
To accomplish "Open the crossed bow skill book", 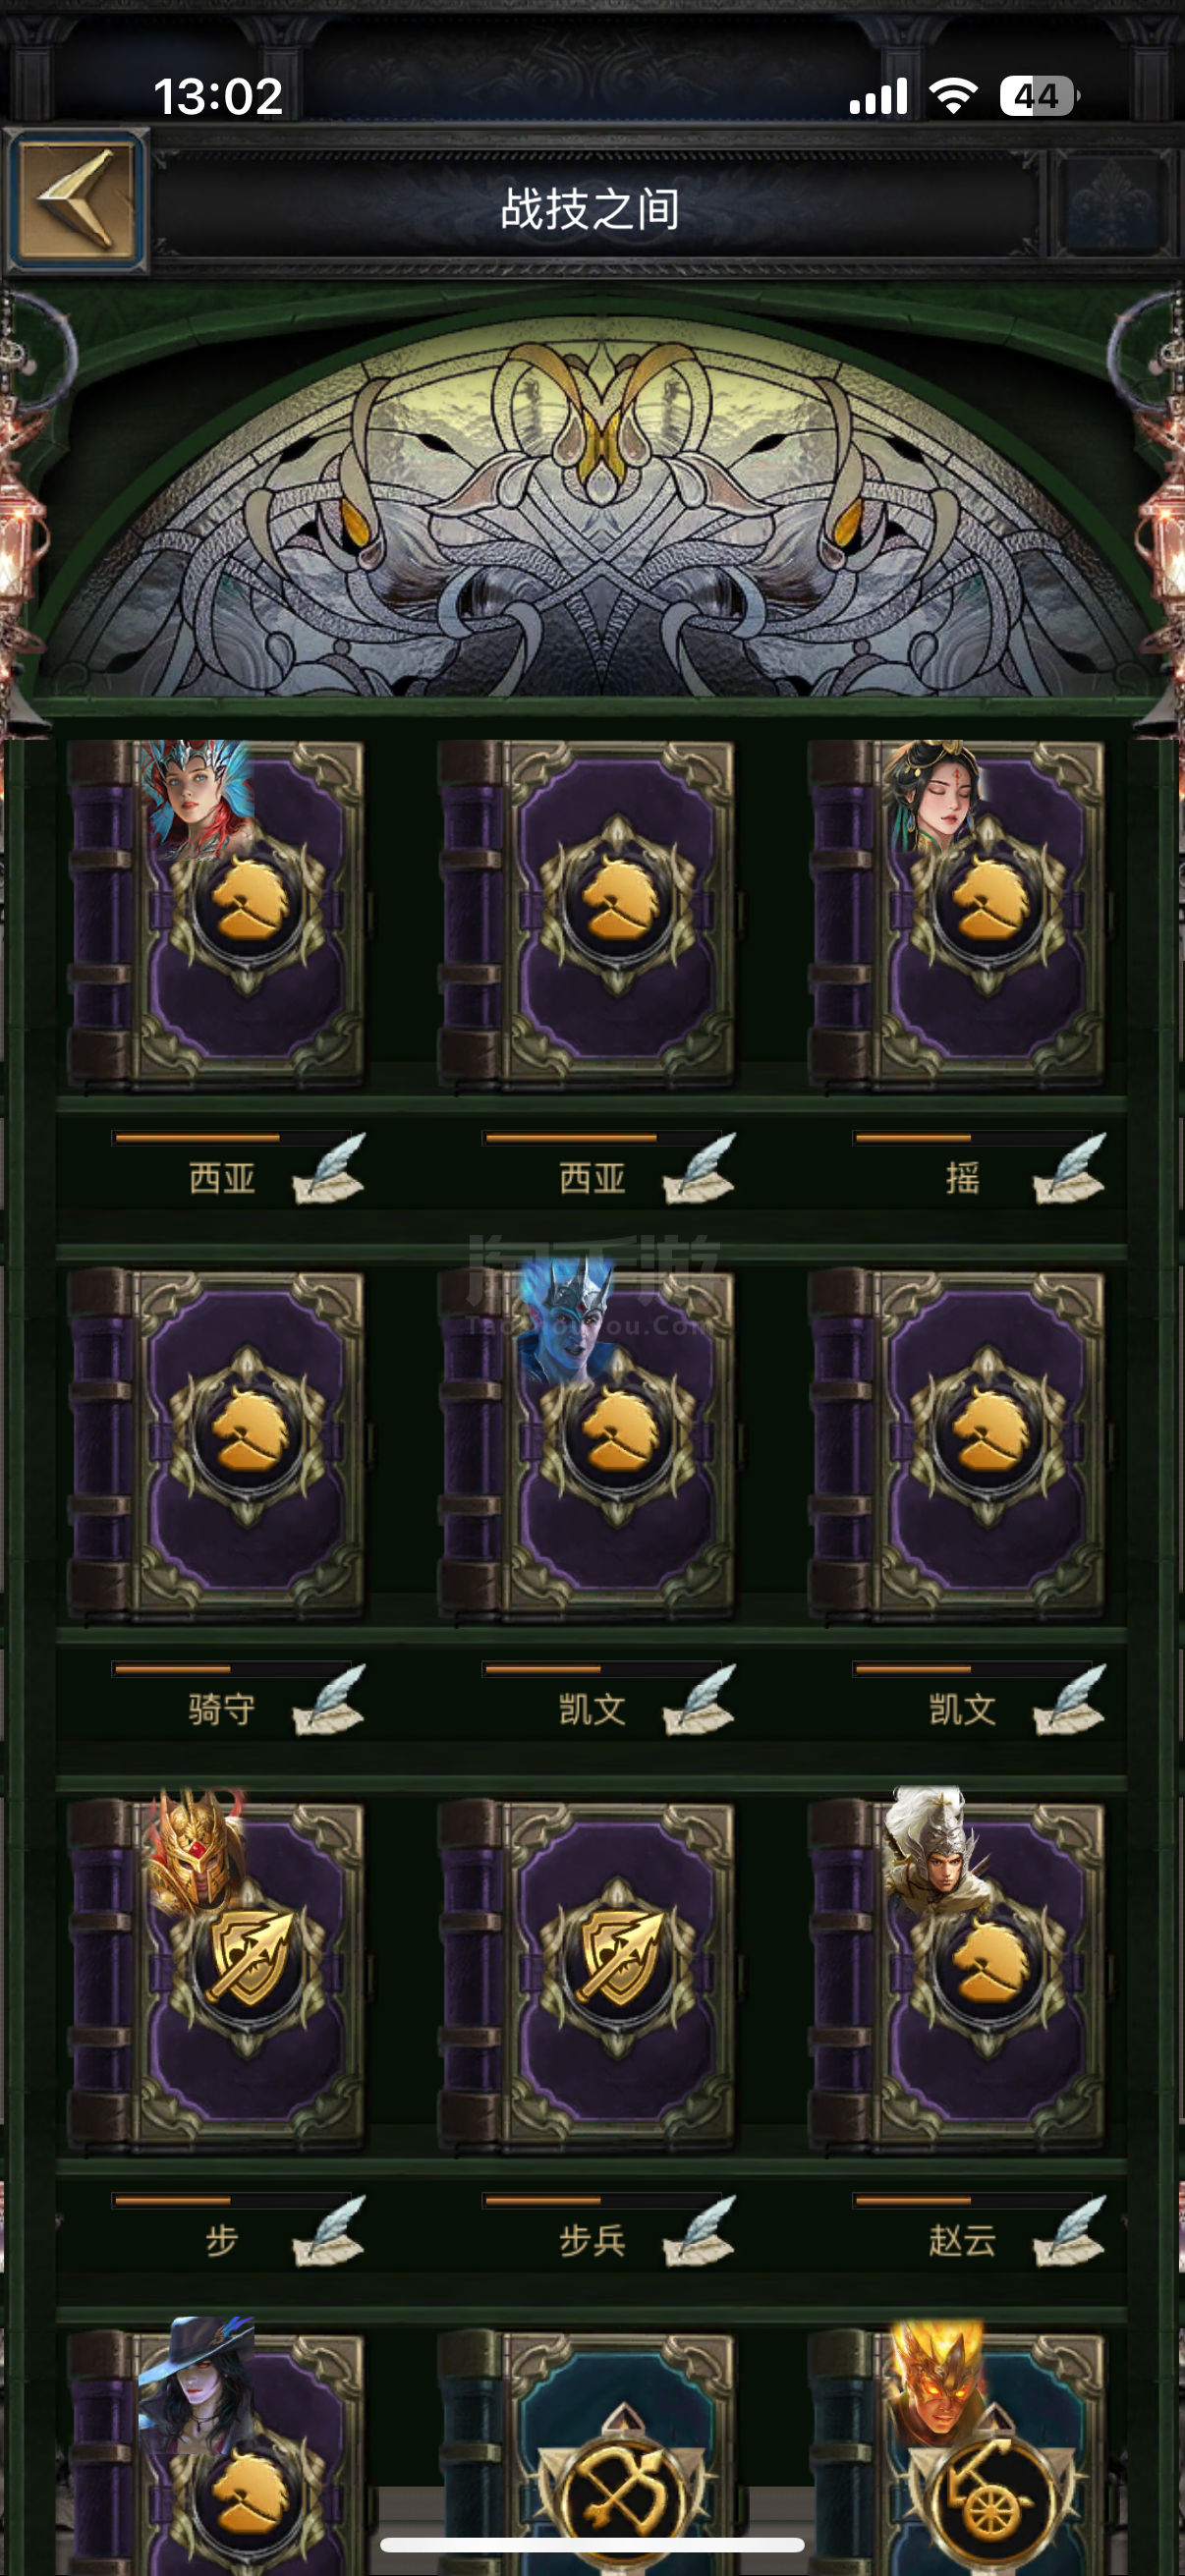I will (x=586, y=2450).
